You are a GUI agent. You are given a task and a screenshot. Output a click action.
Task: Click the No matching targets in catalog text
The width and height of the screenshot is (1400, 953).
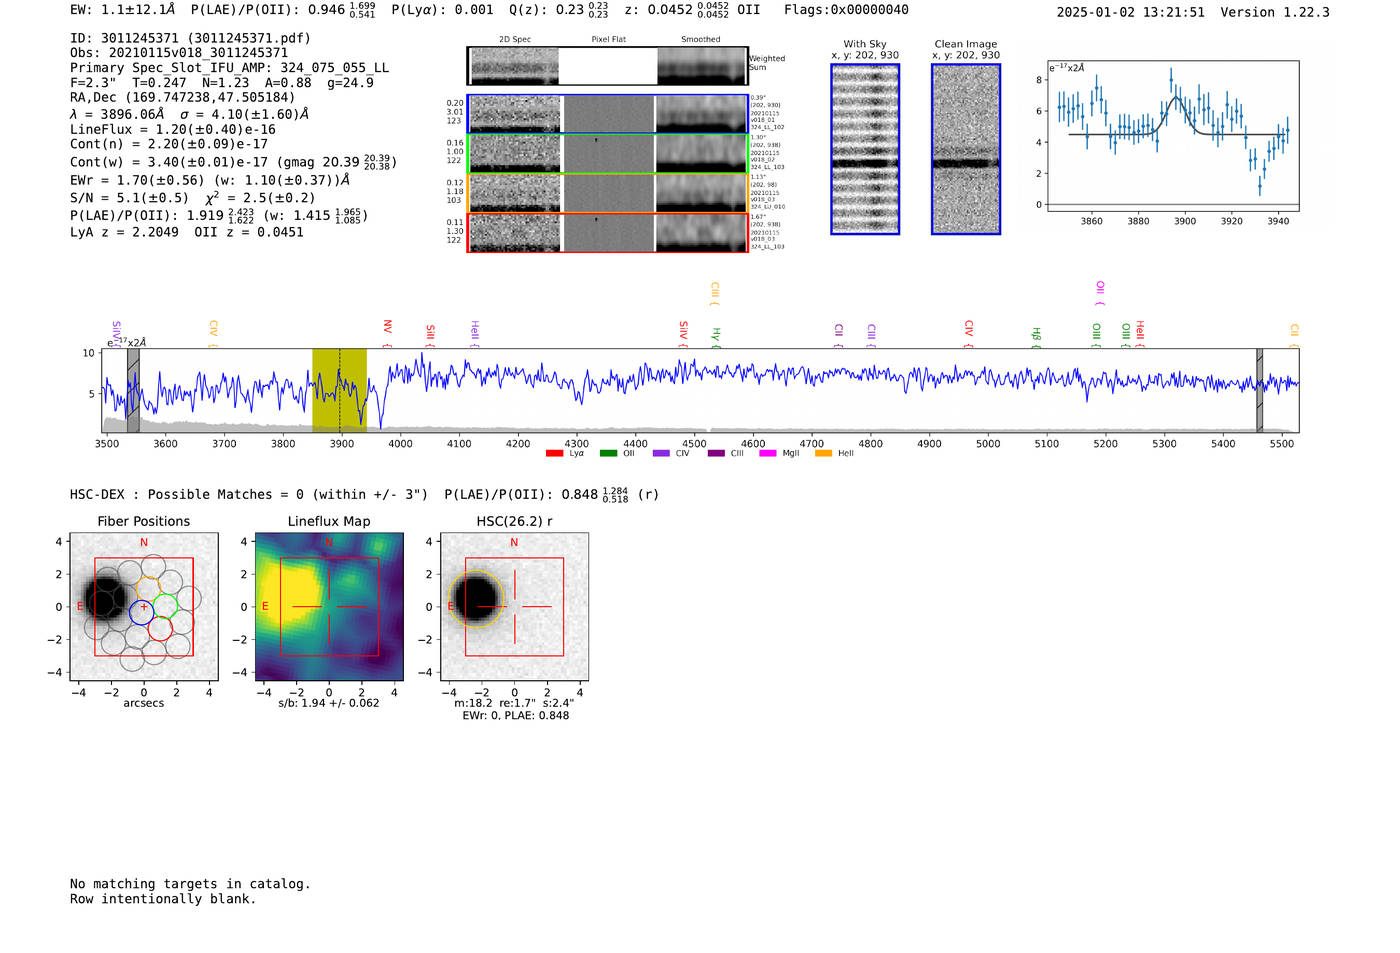[190, 884]
